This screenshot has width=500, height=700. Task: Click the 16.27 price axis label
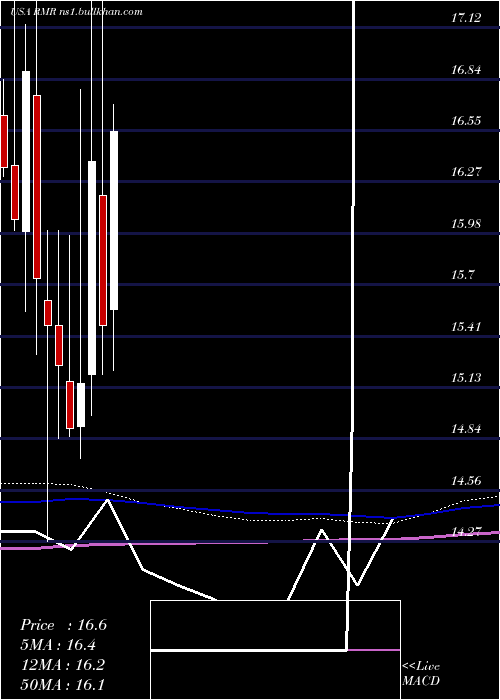coord(466,172)
